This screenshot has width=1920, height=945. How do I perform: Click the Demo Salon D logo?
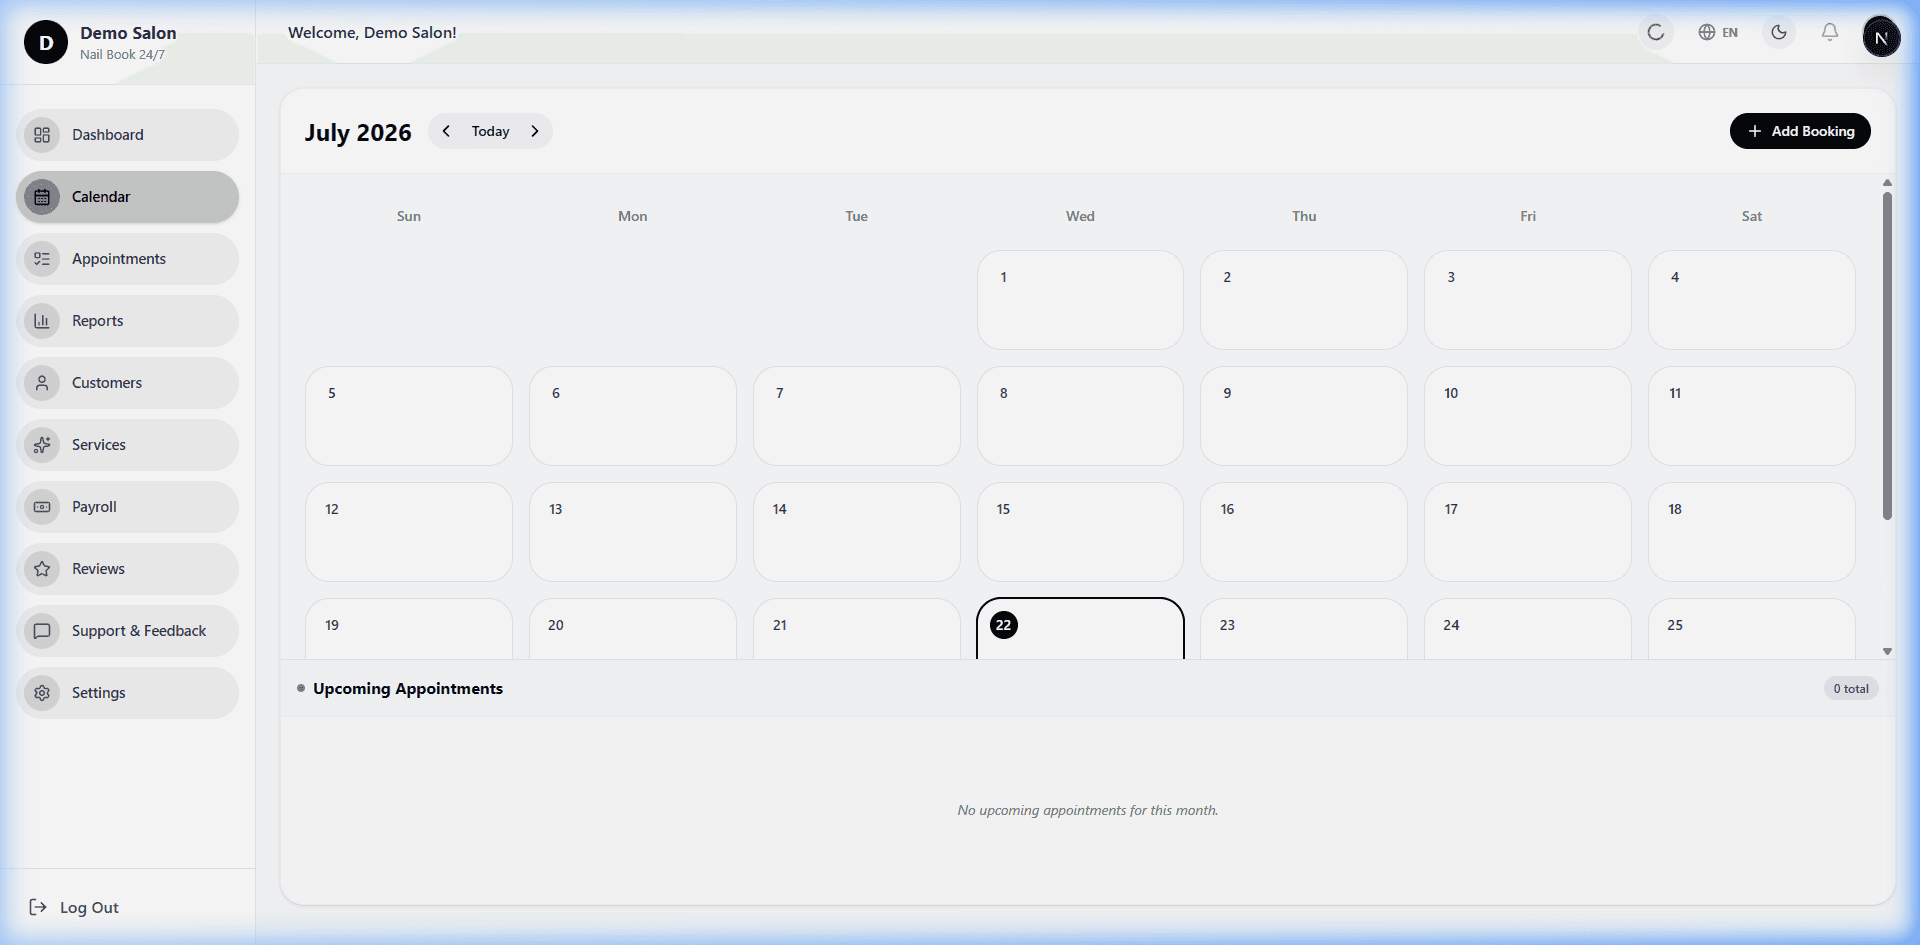click(x=46, y=42)
